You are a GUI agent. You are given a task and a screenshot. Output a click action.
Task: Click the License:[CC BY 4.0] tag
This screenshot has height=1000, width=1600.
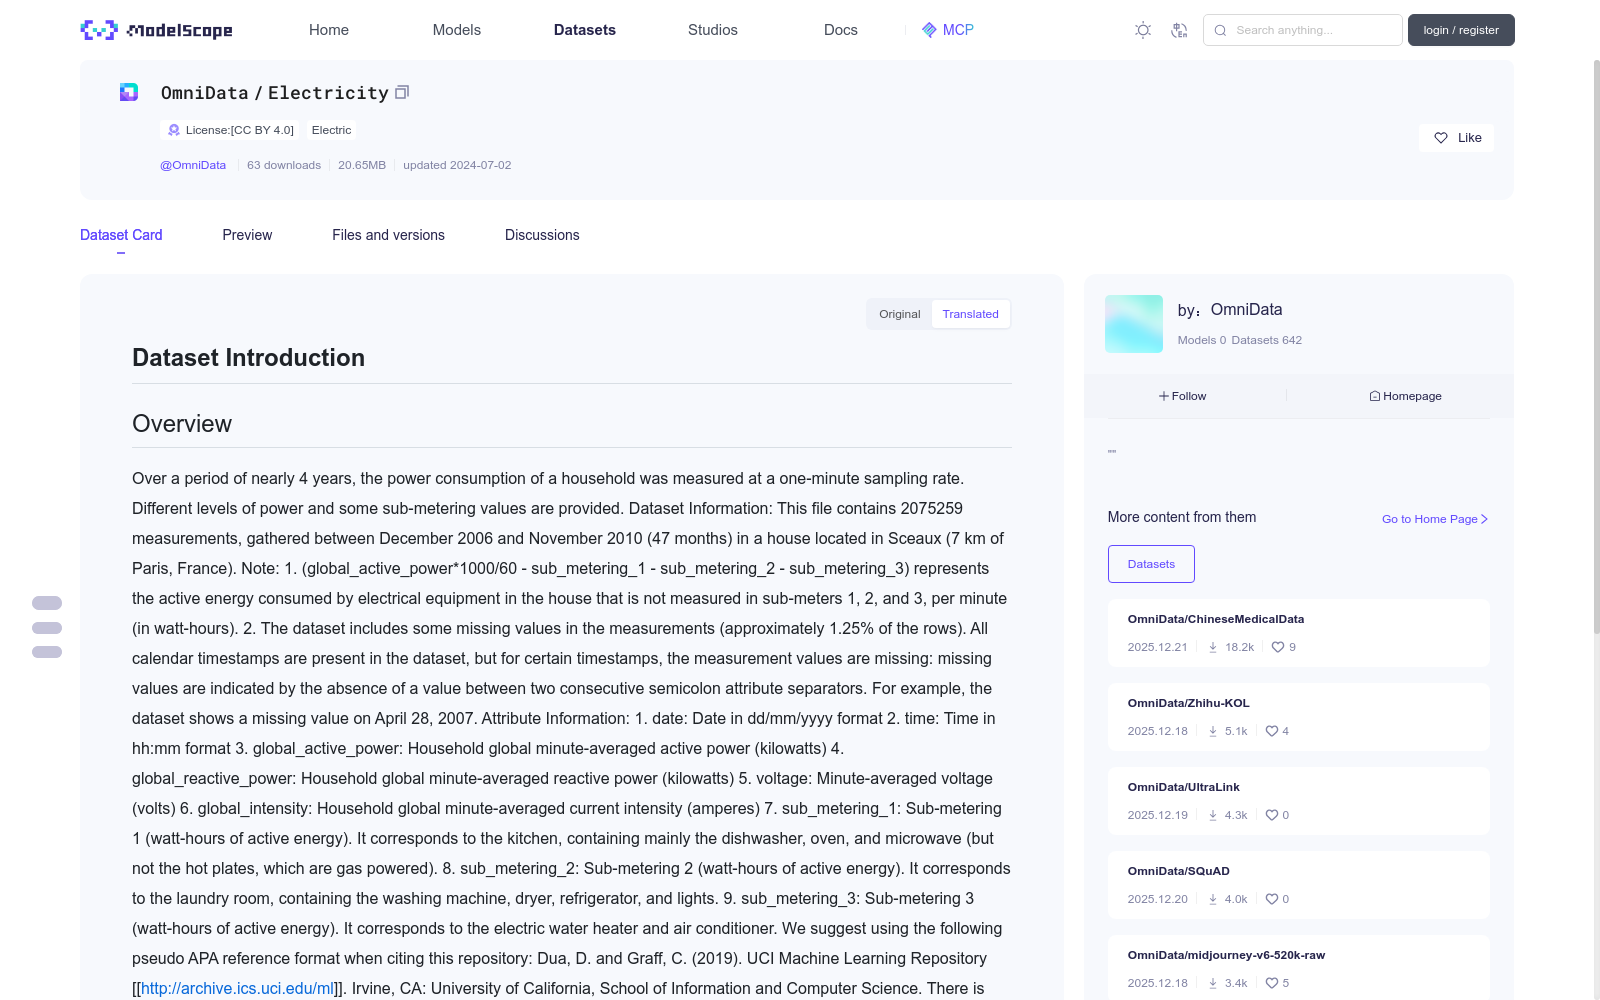[x=232, y=130]
